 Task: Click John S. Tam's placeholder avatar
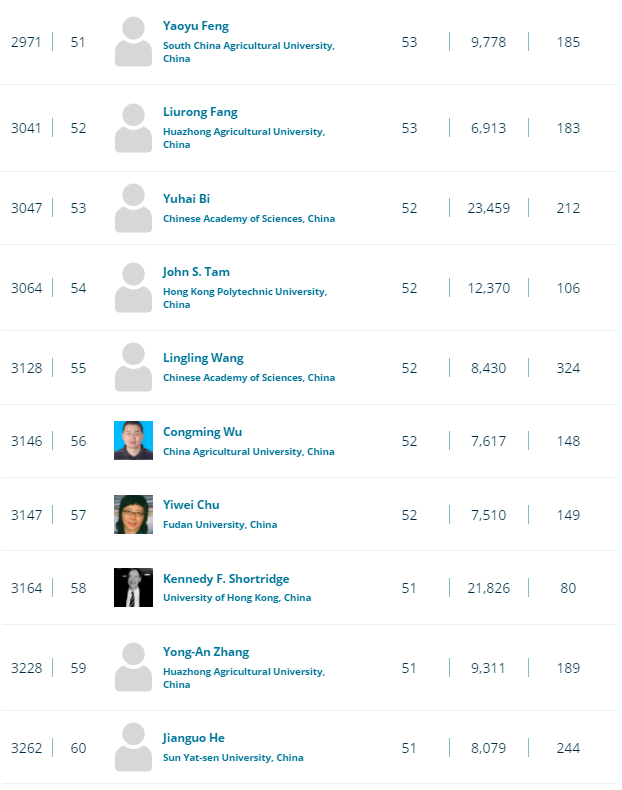pos(133,288)
